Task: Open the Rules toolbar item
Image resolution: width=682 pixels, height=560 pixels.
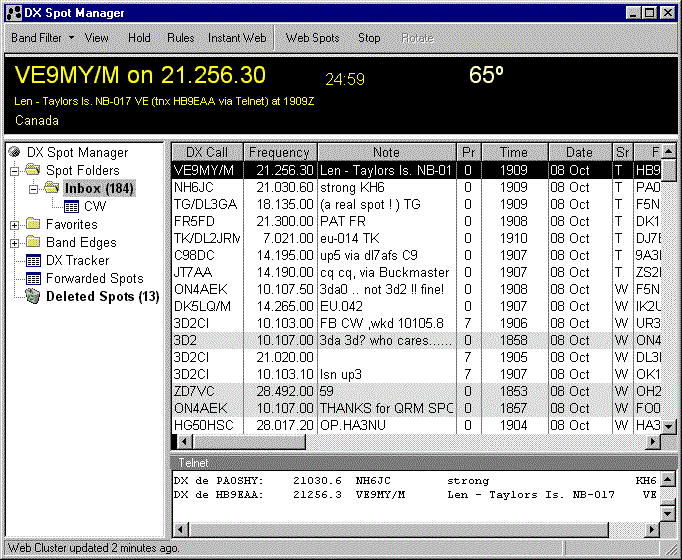Action: 181,38
